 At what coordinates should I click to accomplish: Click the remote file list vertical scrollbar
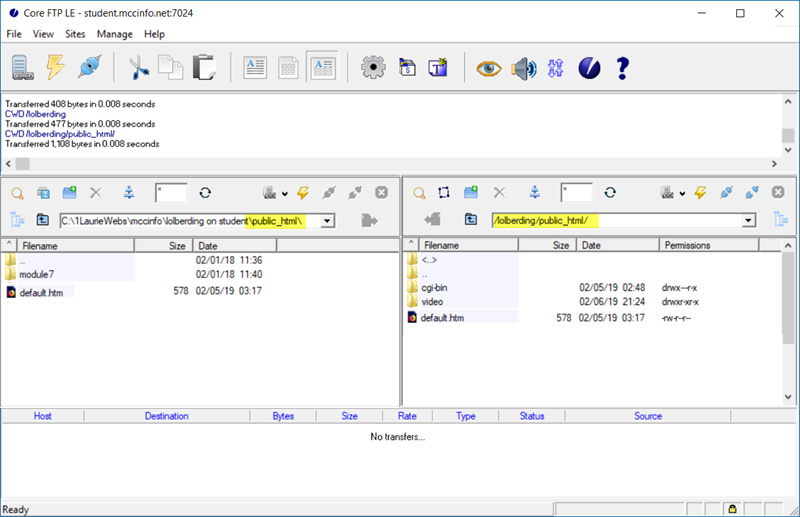point(788,322)
